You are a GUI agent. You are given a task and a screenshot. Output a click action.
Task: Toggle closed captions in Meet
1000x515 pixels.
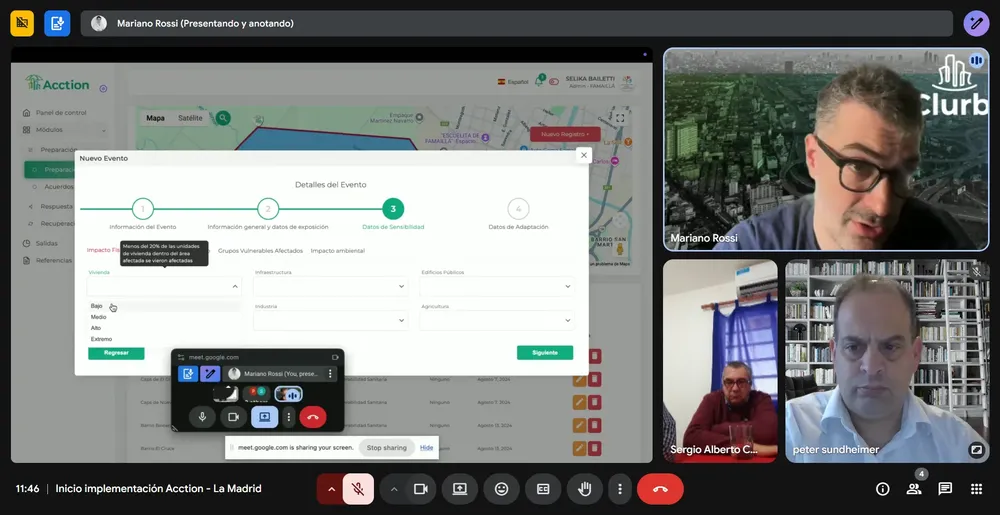click(543, 489)
